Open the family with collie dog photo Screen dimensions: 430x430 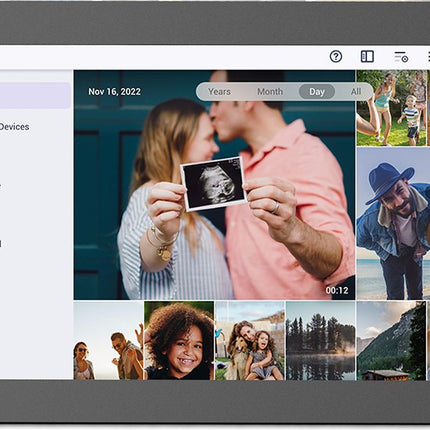pyautogui.click(x=250, y=340)
